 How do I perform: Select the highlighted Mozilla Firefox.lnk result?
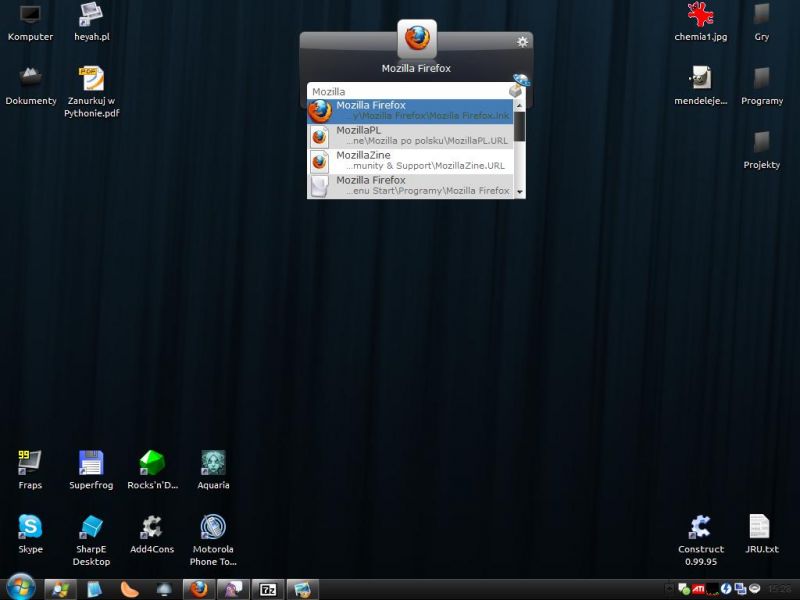[x=410, y=111]
